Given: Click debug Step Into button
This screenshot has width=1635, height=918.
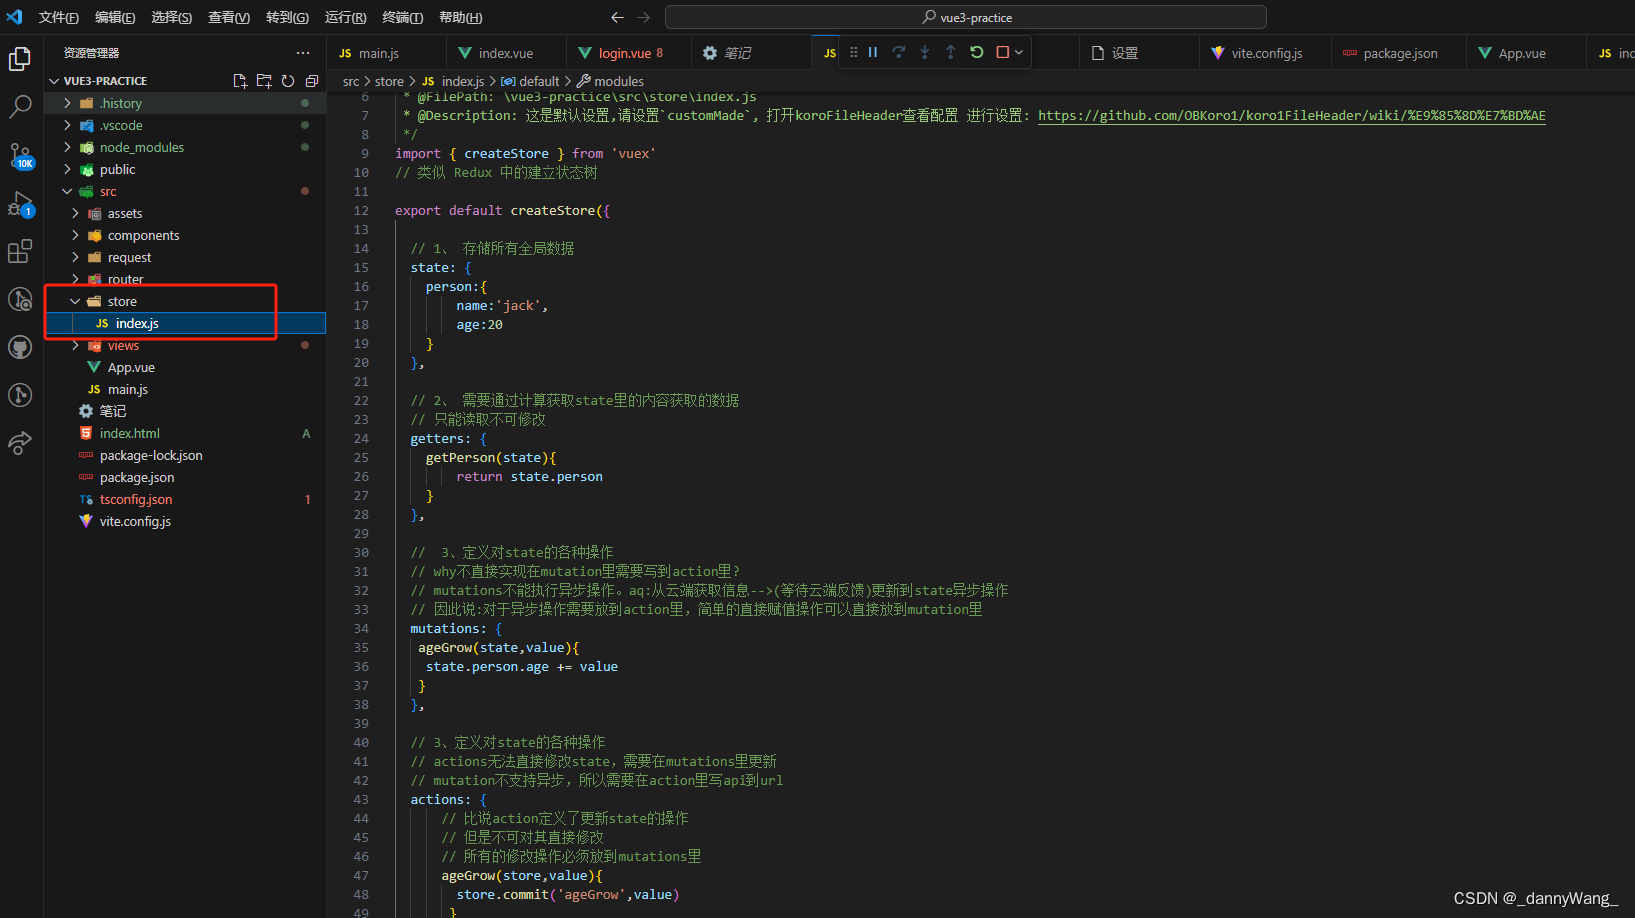Looking at the screenshot, I should [x=925, y=52].
